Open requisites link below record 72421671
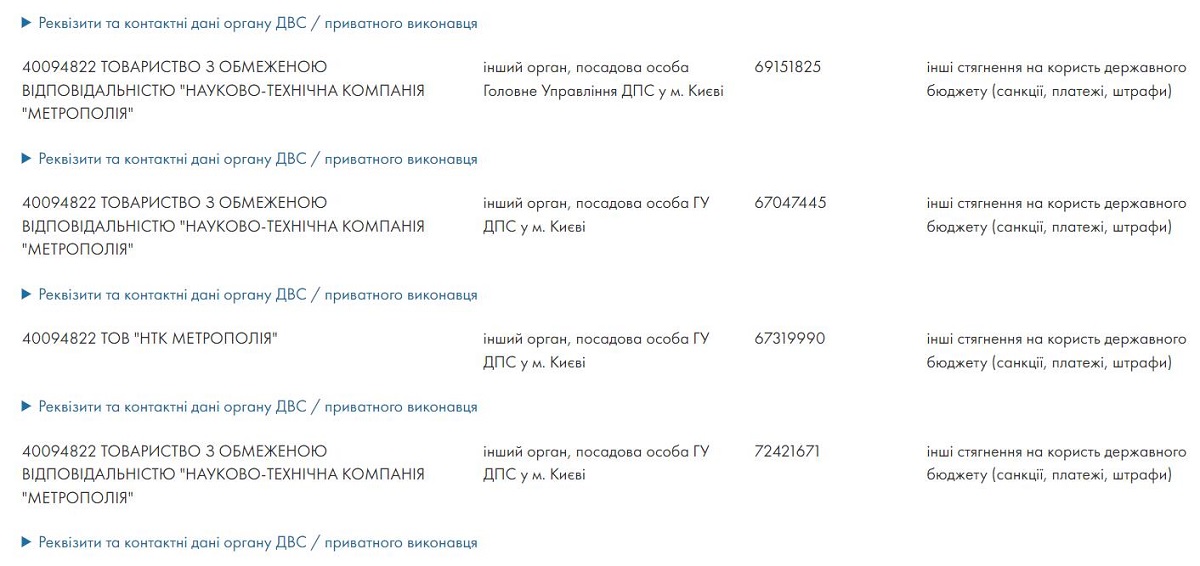1200x566 pixels. [257, 543]
